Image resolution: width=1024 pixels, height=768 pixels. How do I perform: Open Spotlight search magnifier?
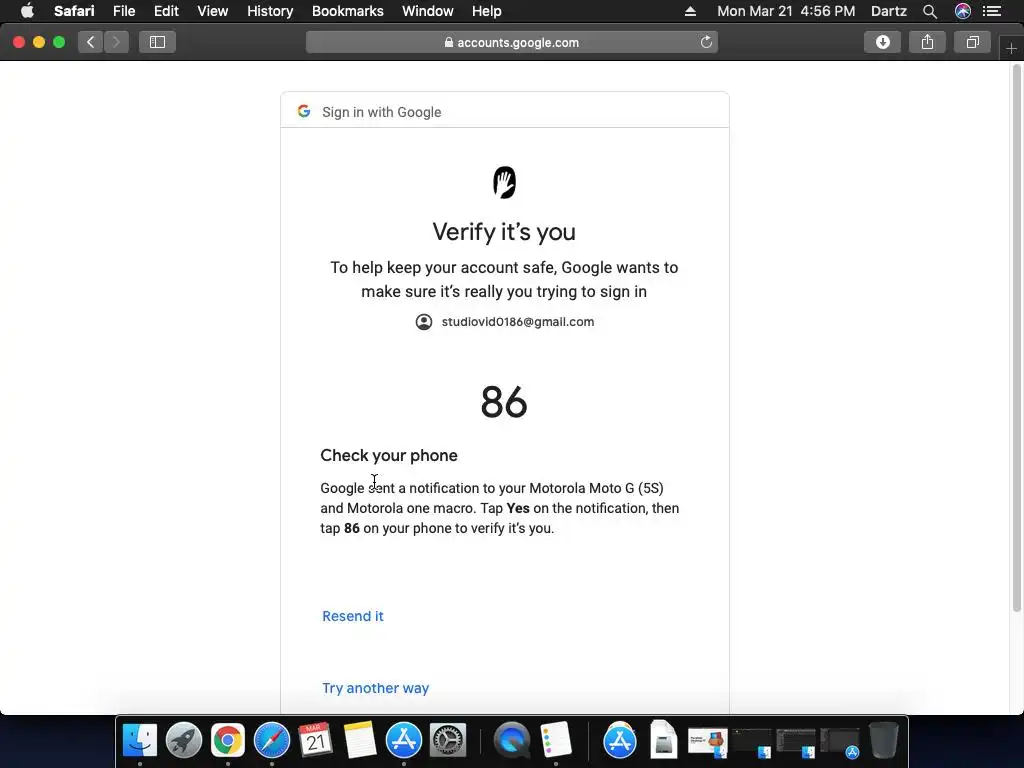click(930, 11)
